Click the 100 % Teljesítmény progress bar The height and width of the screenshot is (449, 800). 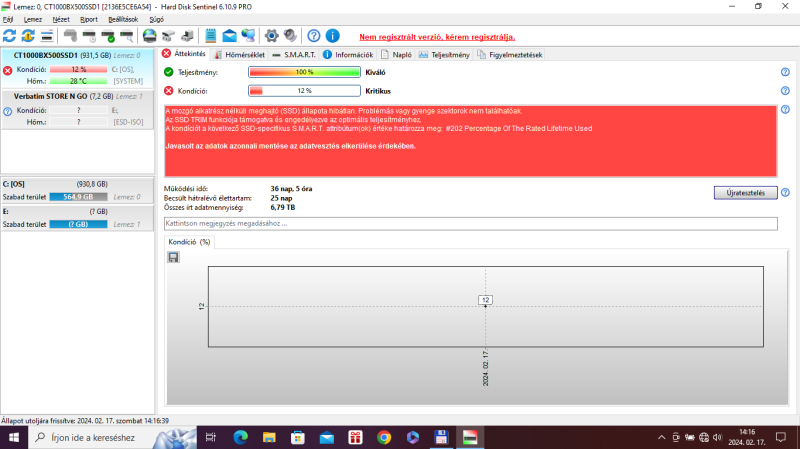304,72
